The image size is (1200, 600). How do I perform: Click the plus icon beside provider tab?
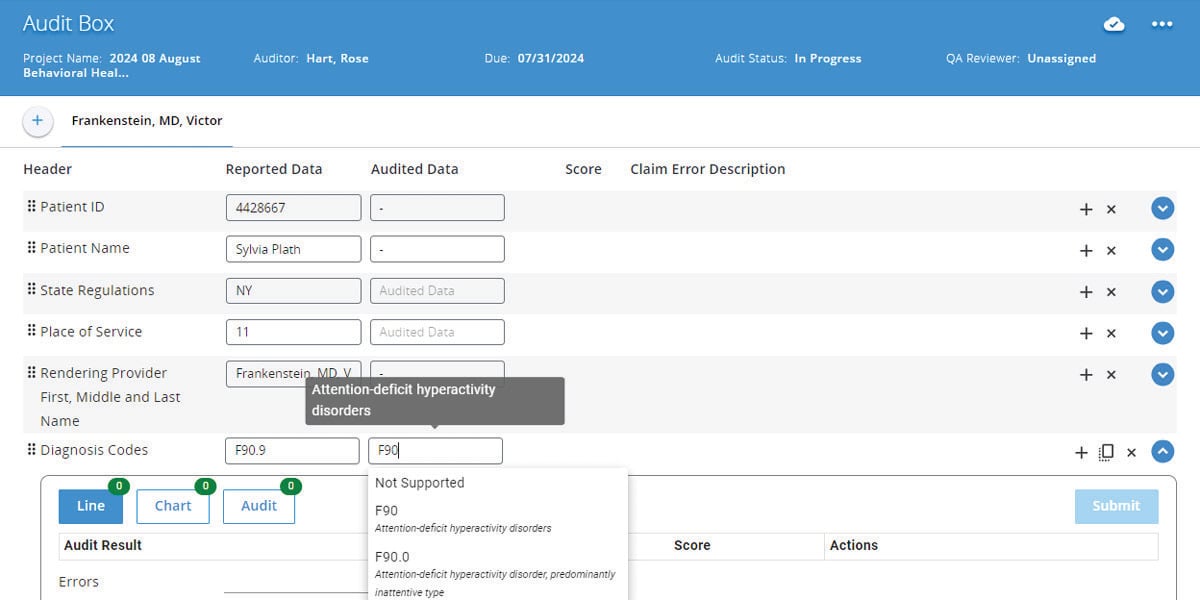37,121
